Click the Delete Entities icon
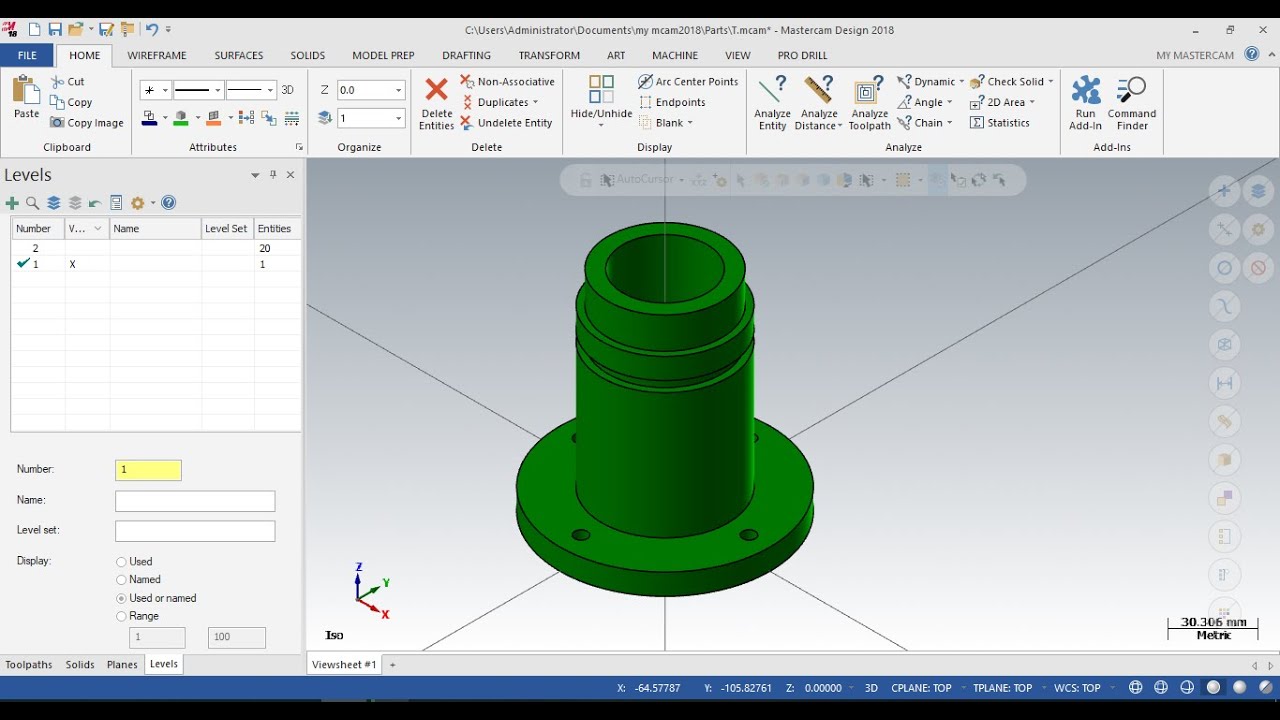This screenshot has height=720, width=1280. [x=436, y=90]
